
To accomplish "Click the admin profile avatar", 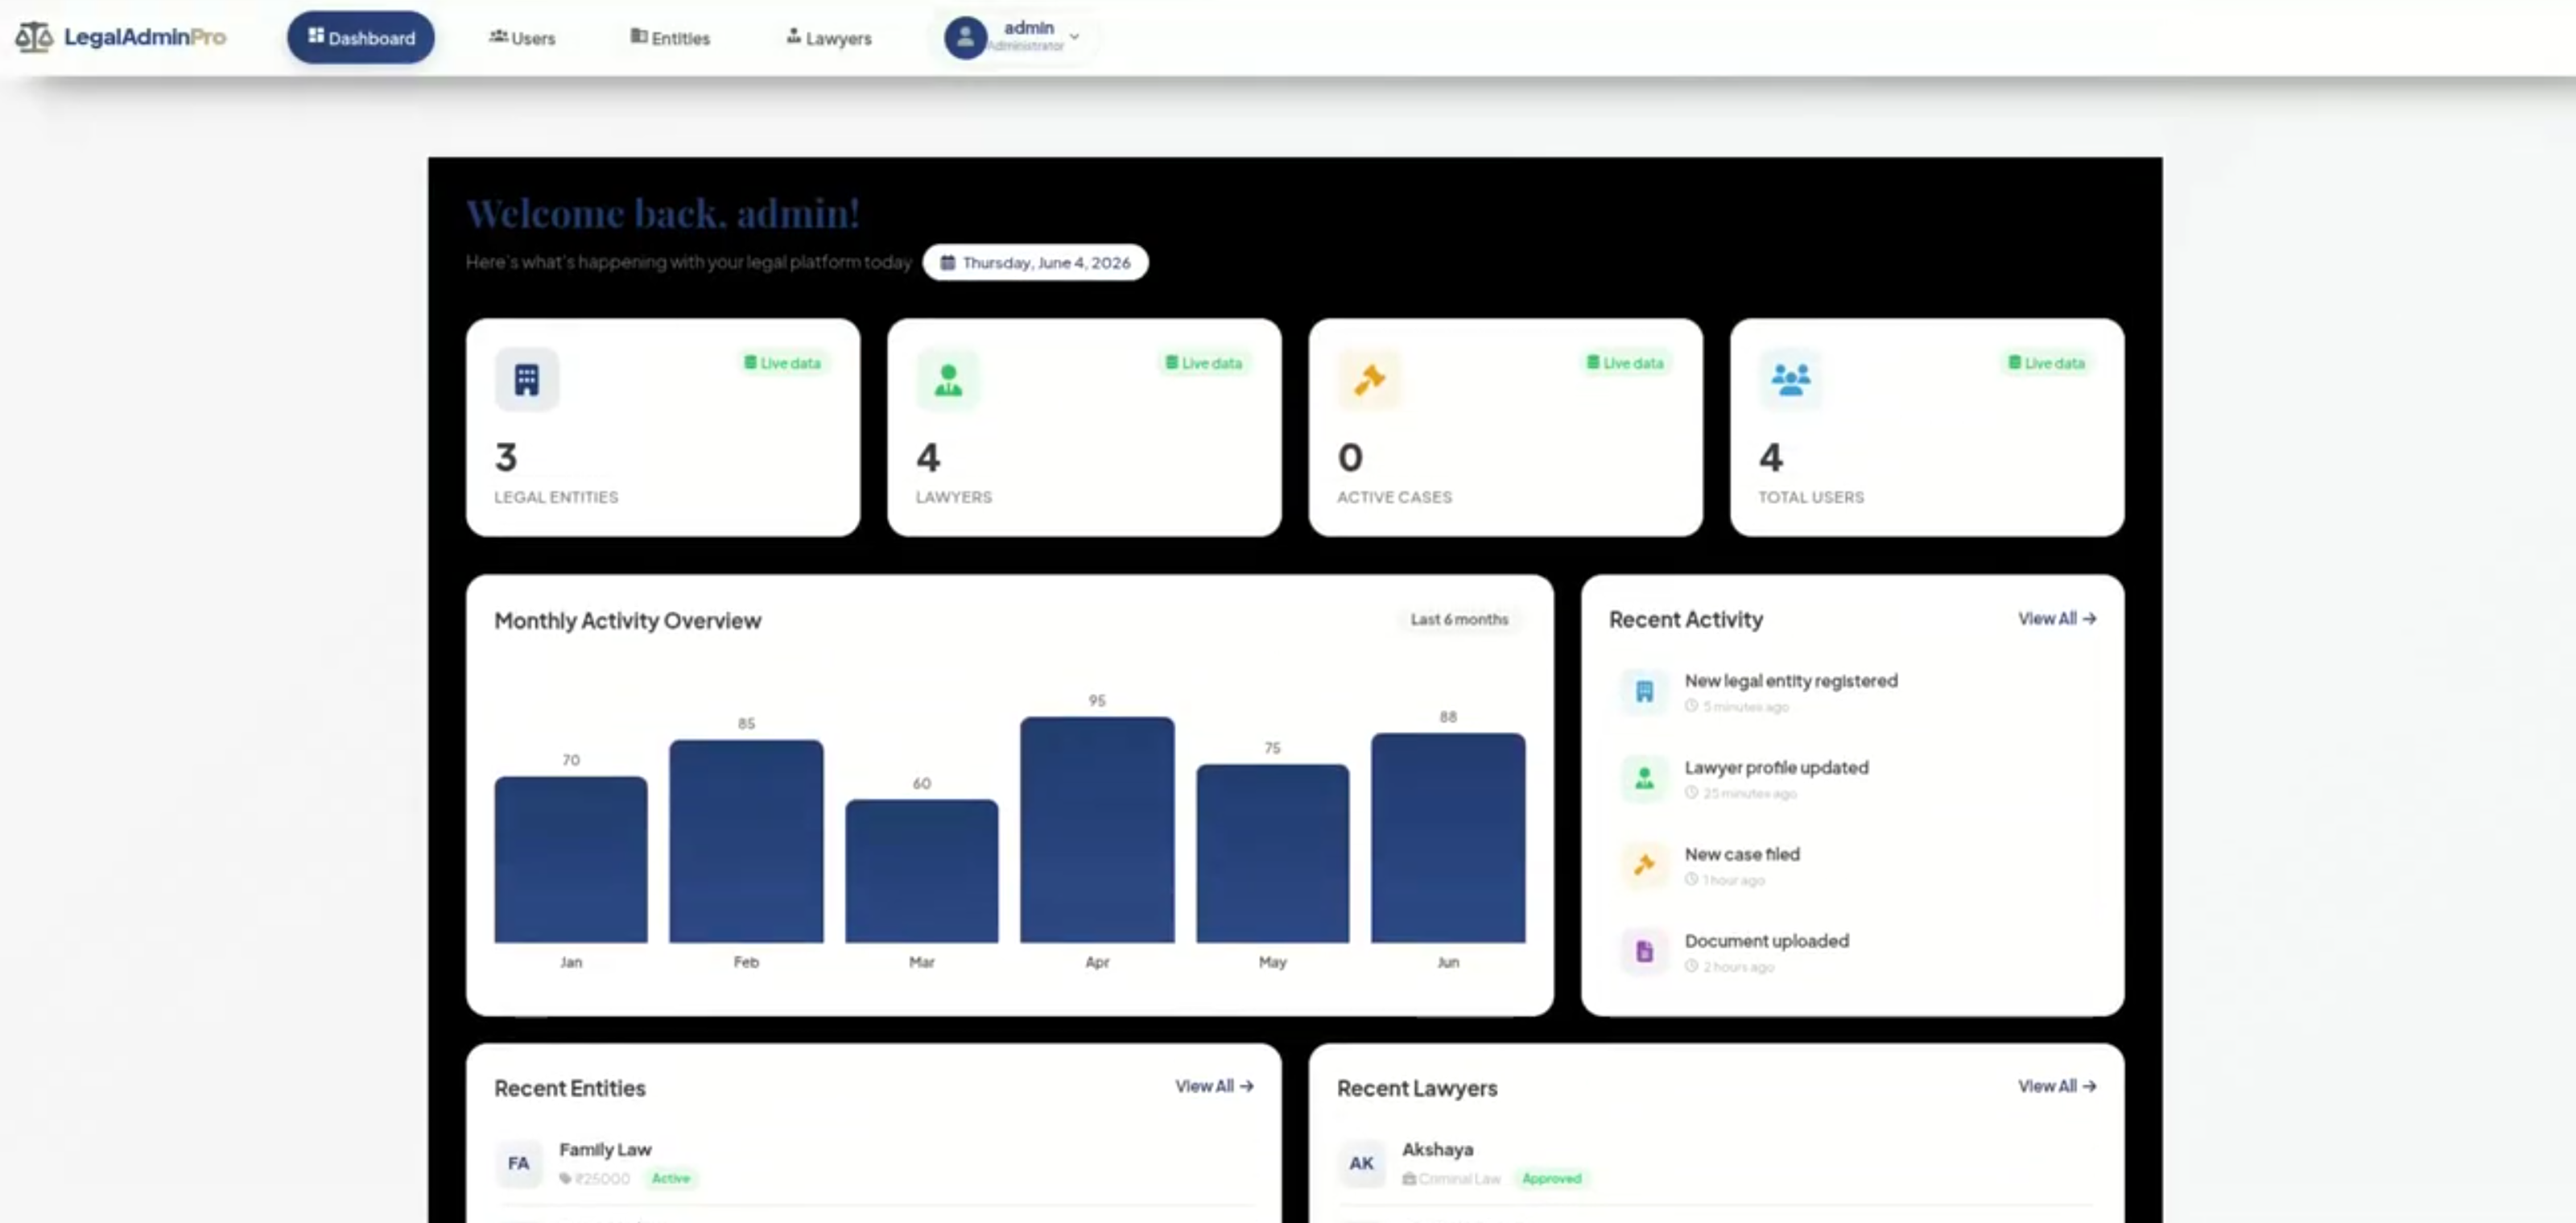I will point(965,38).
